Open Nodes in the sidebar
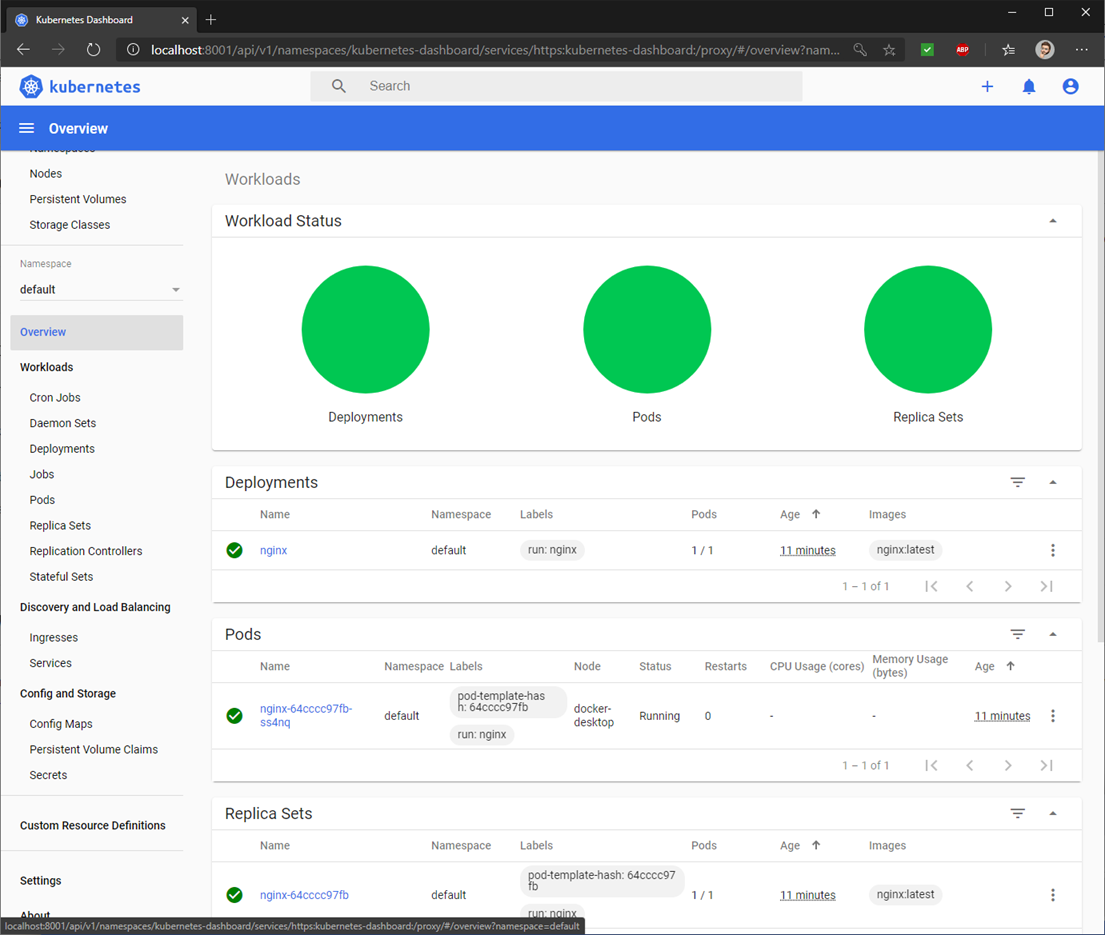The image size is (1105, 935). 46,173
